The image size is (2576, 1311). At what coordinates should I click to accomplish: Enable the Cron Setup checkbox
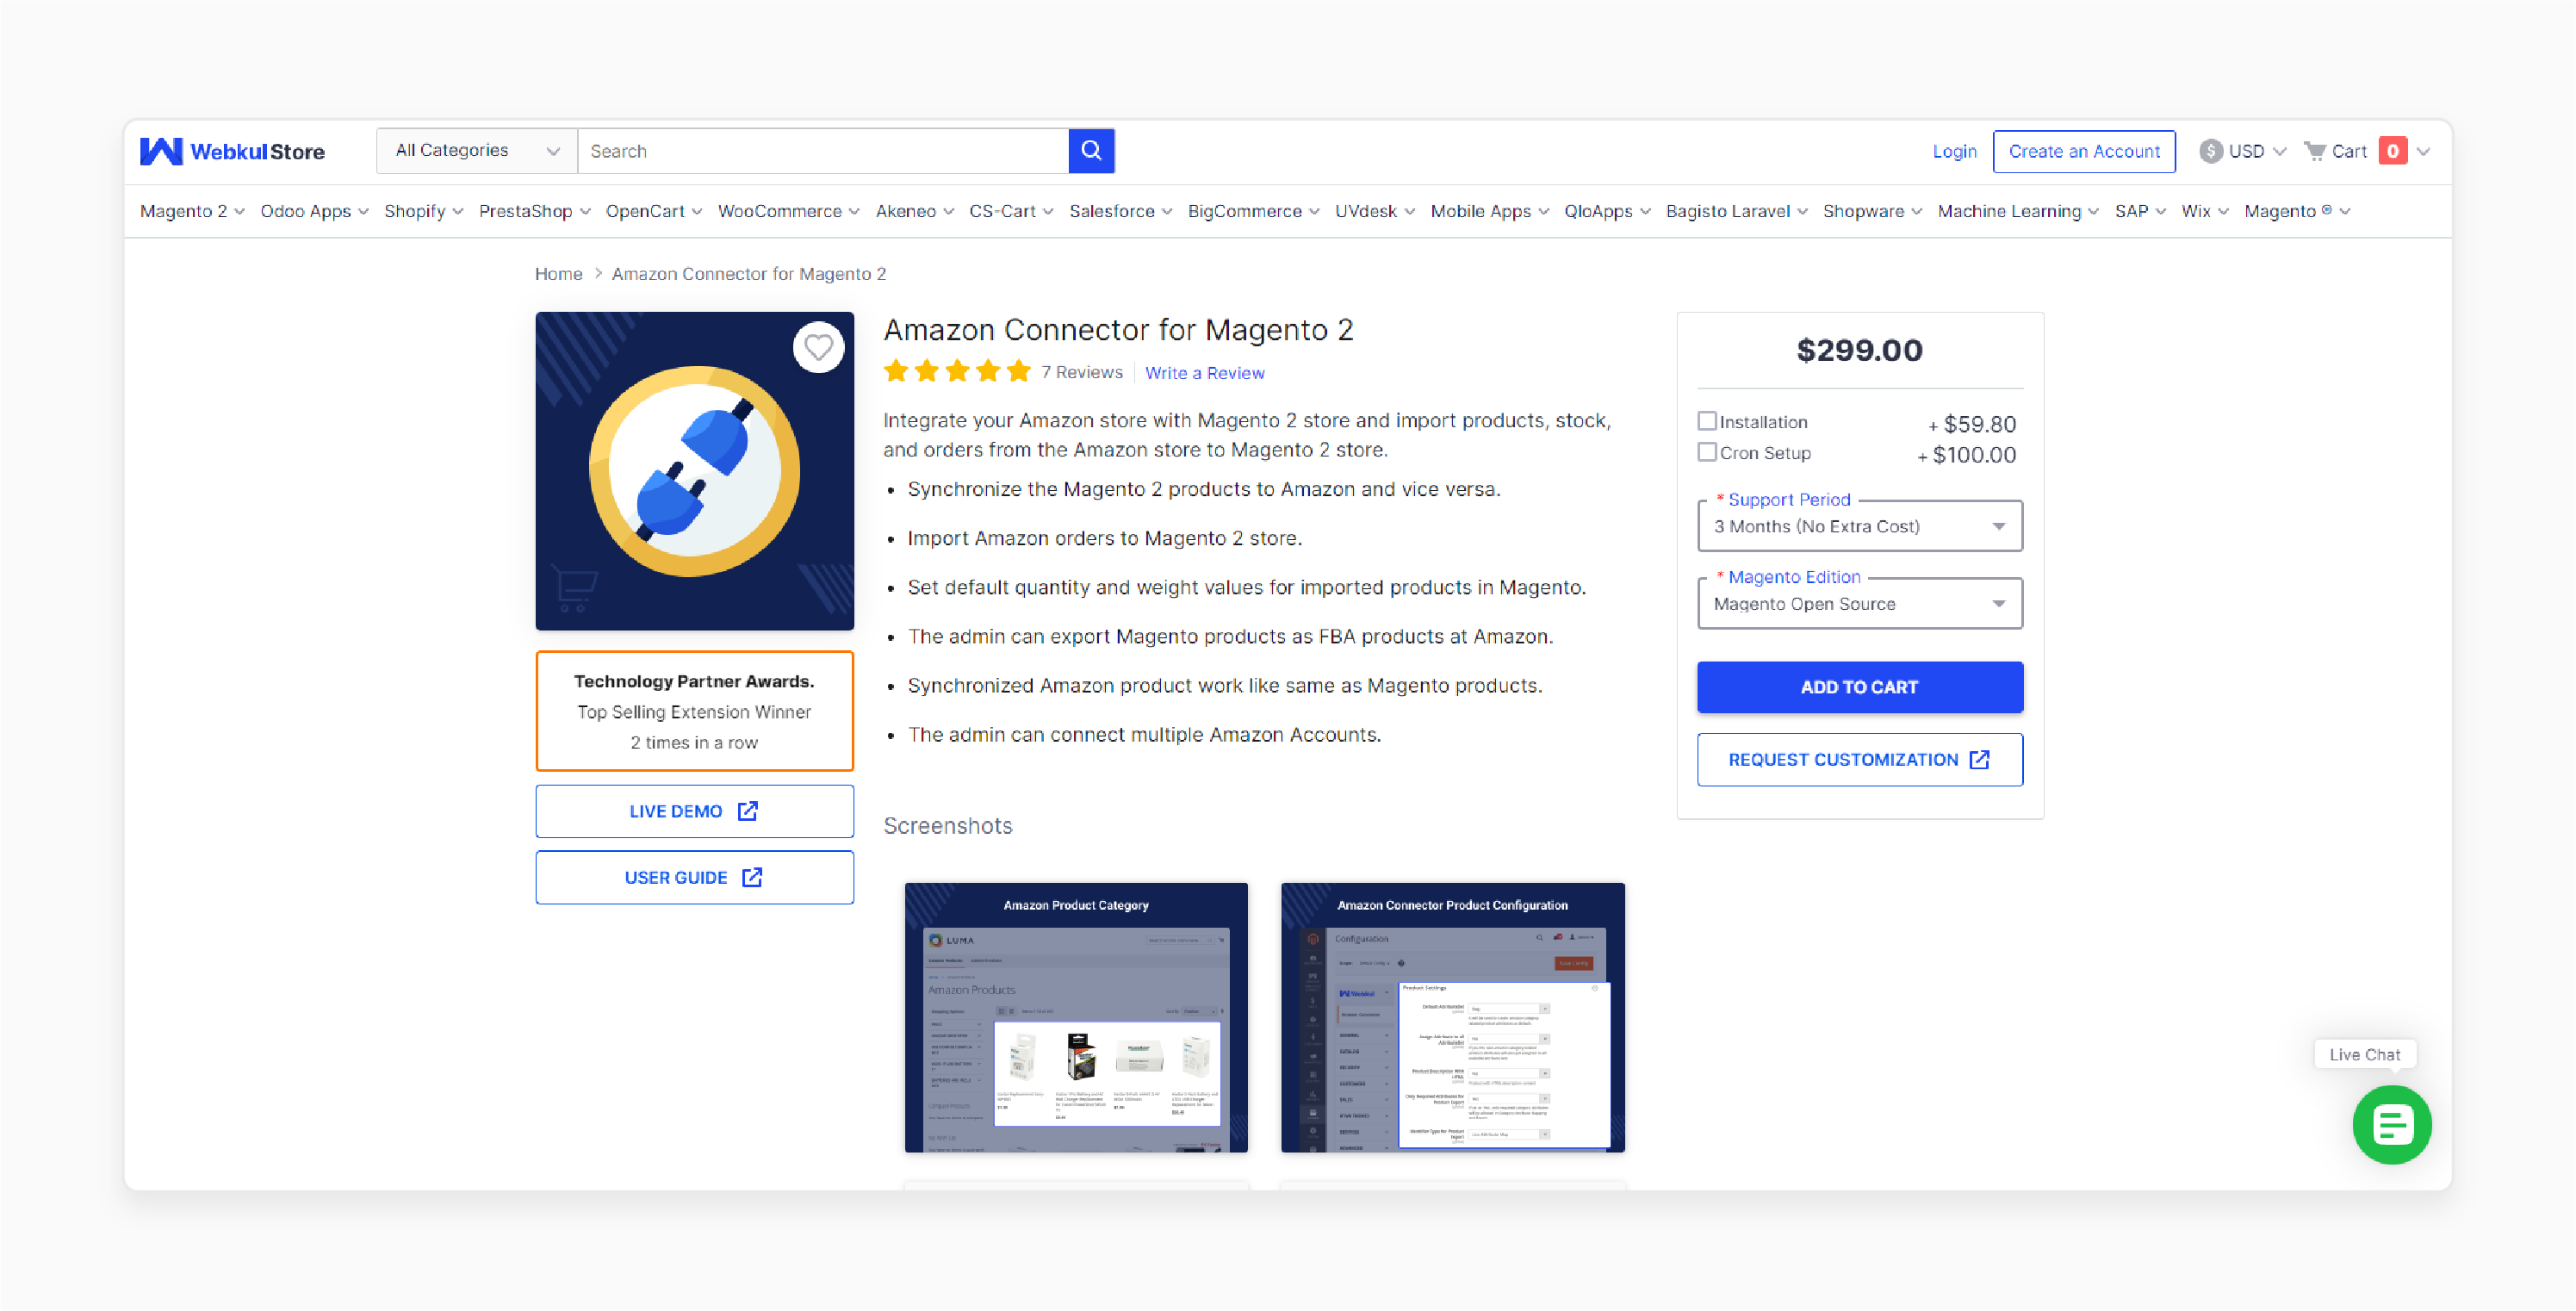1707,452
